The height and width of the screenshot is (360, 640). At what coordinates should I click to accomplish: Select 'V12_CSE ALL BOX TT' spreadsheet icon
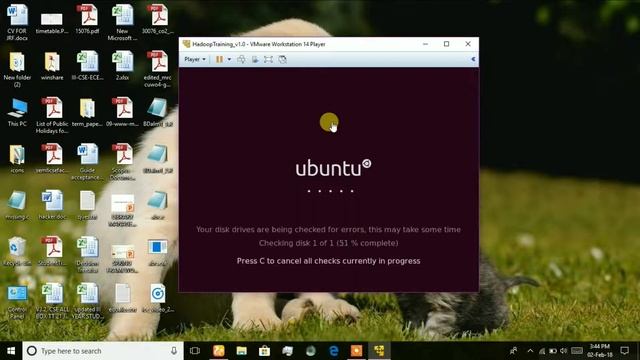pos(52,302)
